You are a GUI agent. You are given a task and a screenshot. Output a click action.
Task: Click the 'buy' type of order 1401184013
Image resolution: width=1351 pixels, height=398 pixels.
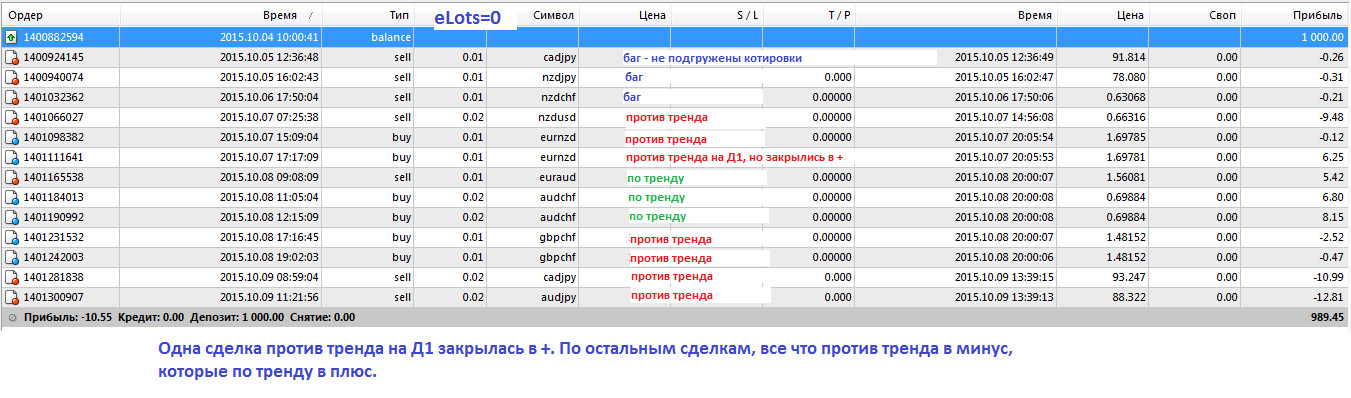point(402,197)
